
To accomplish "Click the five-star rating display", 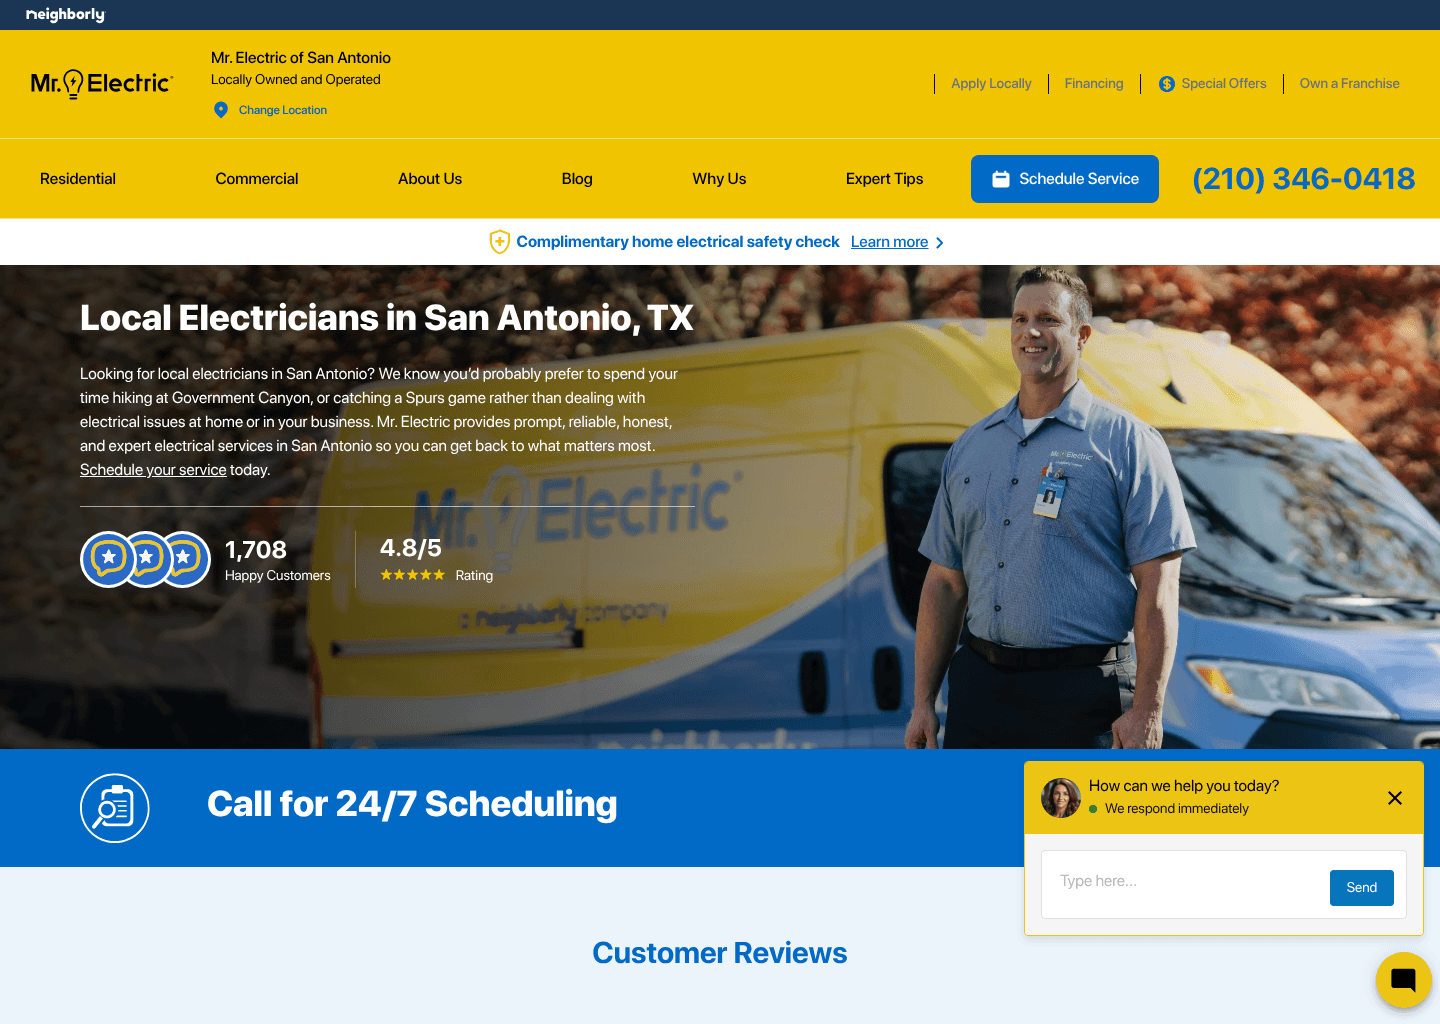I will (412, 575).
